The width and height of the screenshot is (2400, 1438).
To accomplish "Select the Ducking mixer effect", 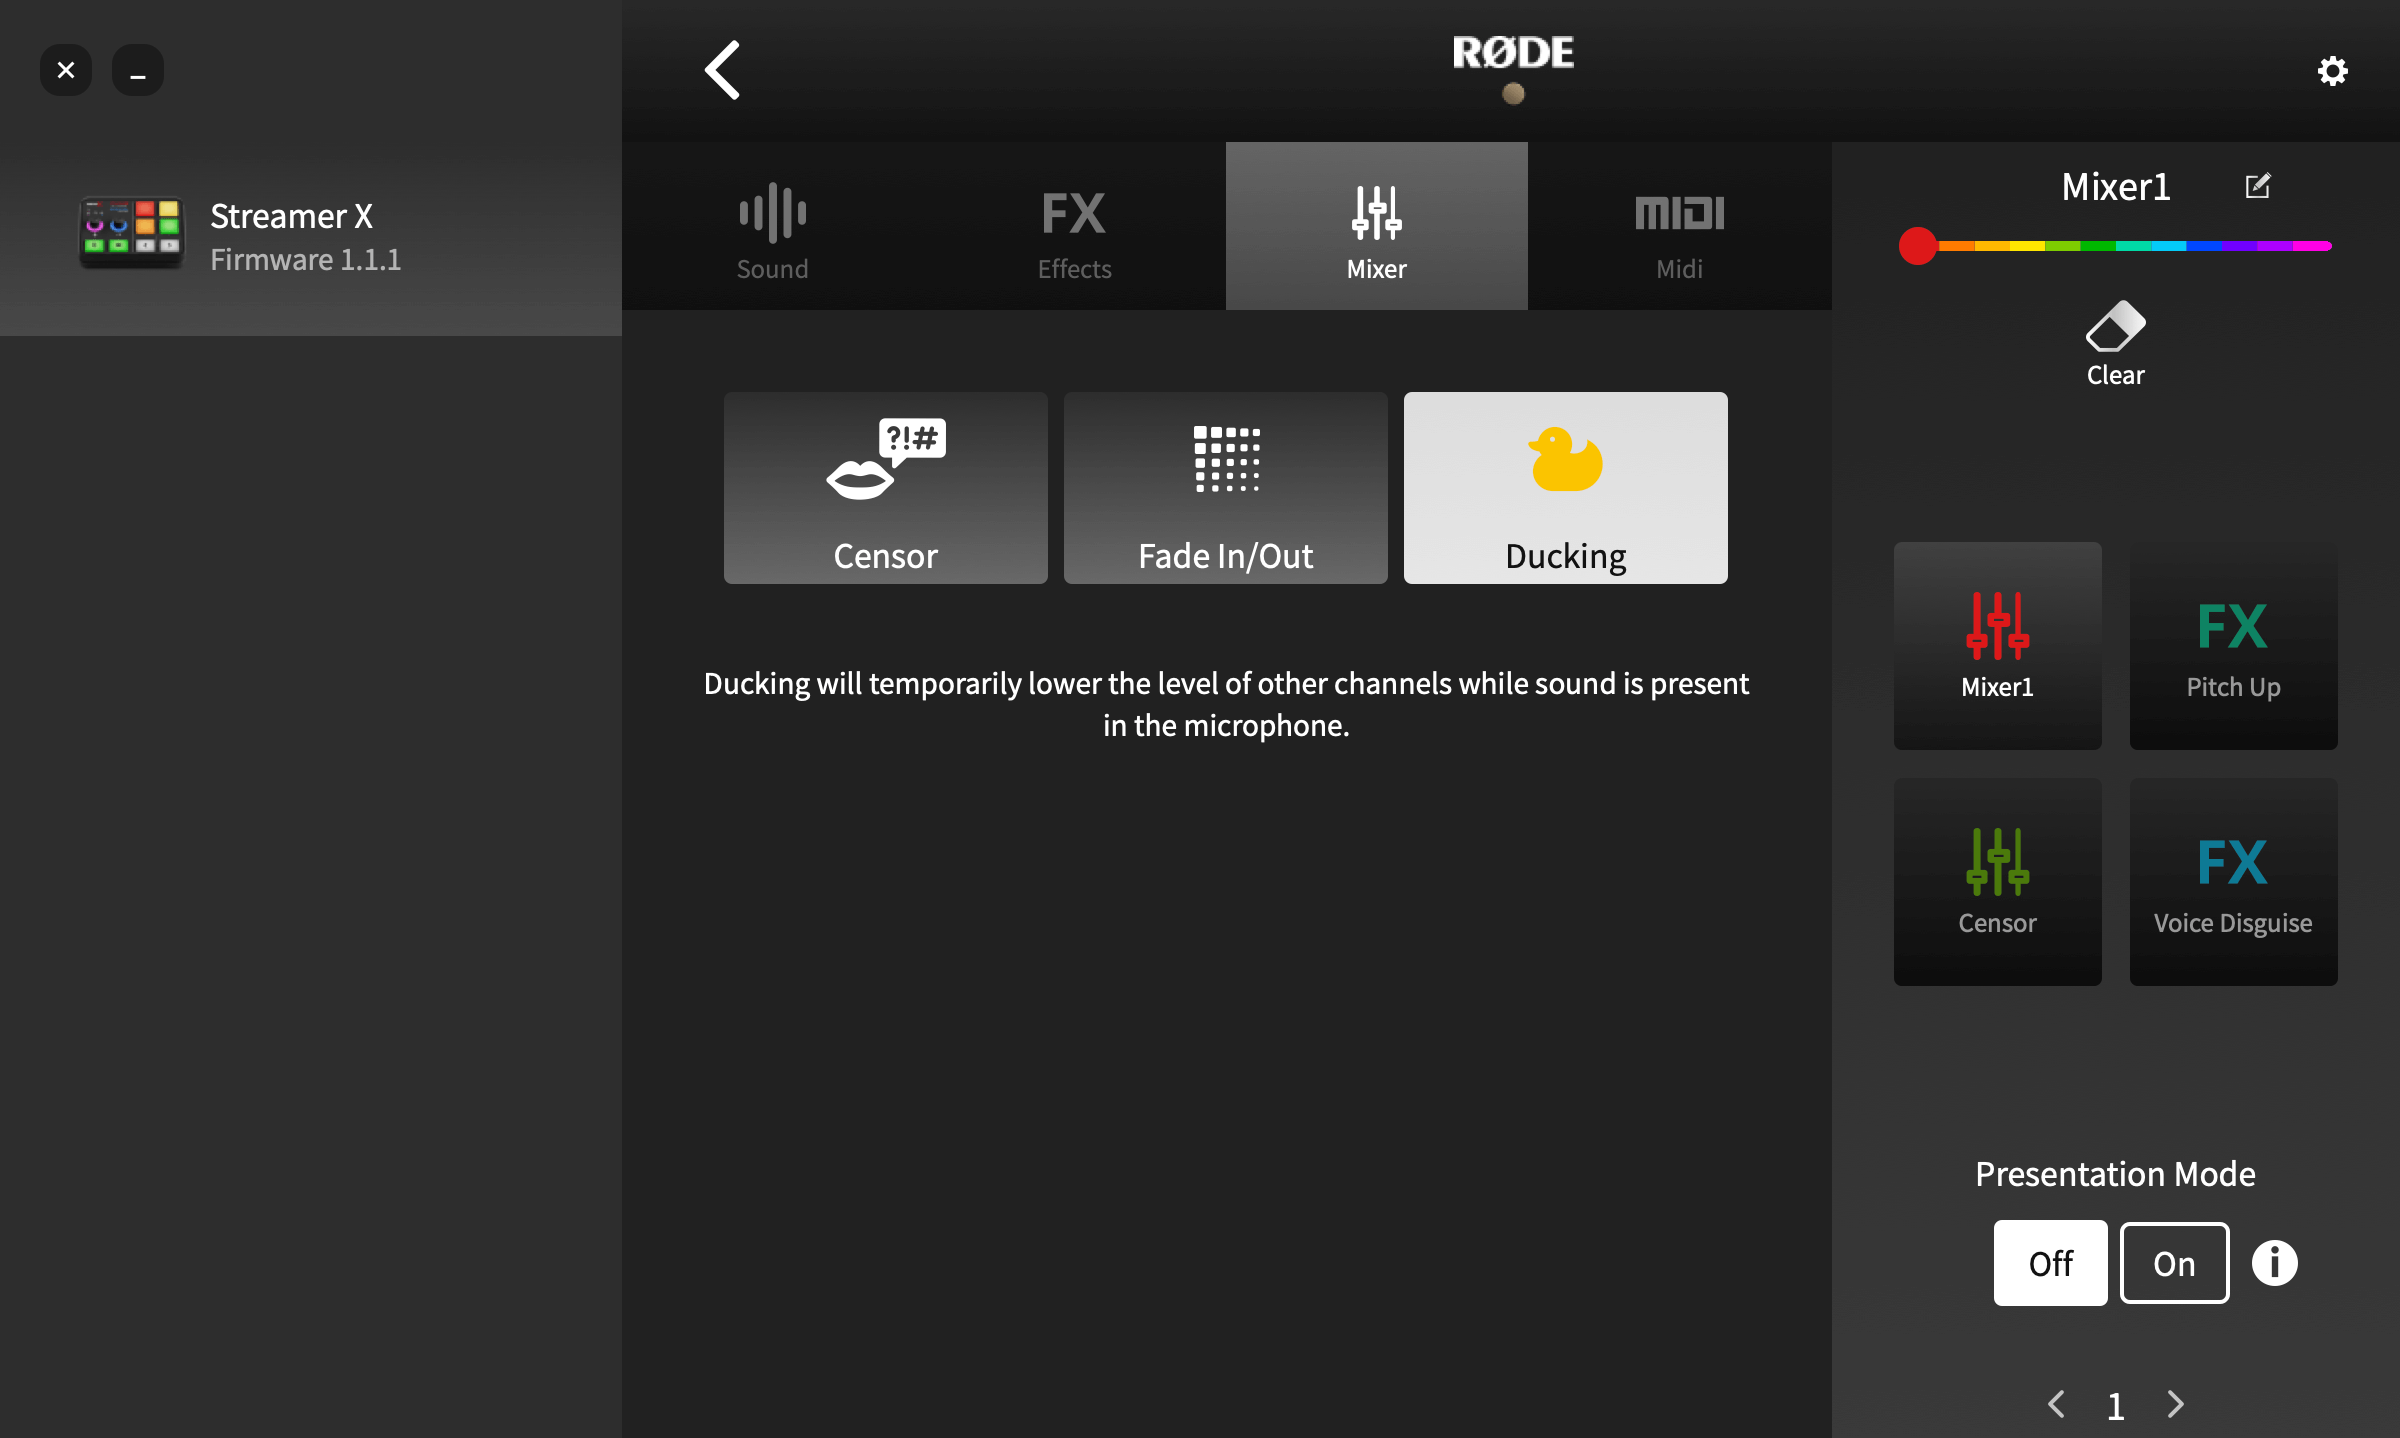I will pos(1565,486).
